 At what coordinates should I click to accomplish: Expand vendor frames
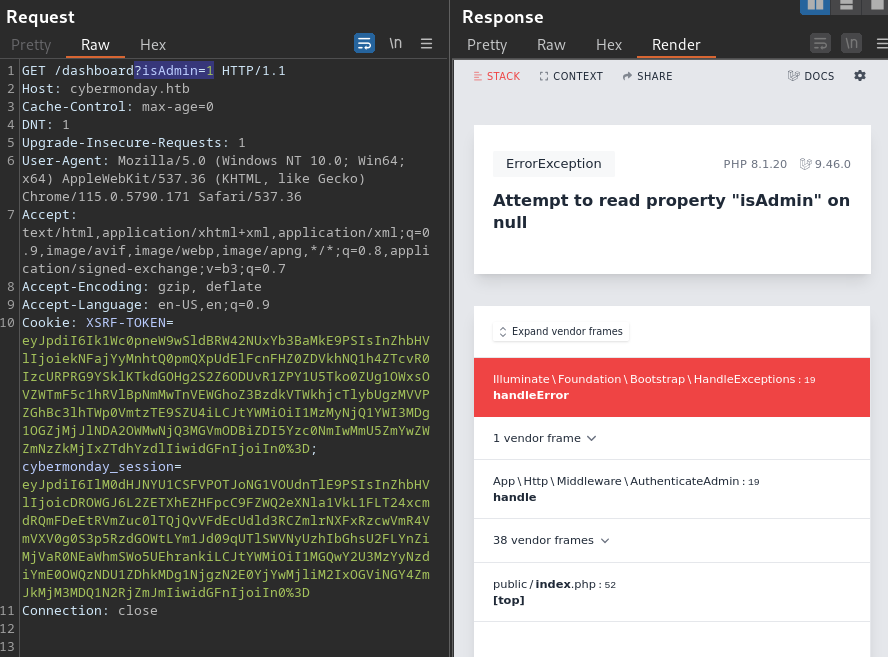[x=561, y=331]
